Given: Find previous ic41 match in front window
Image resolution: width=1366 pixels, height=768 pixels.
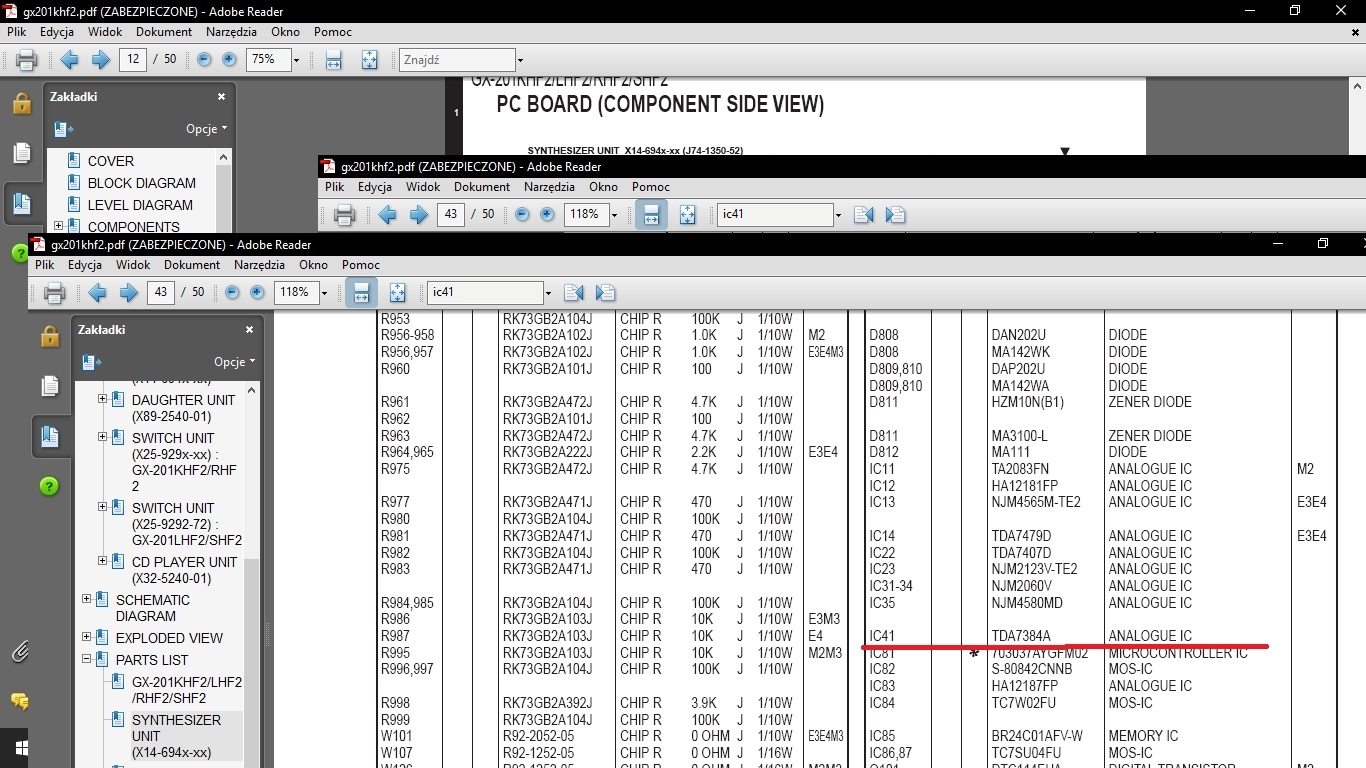Looking at the screenshot, I should coord(573,293).
